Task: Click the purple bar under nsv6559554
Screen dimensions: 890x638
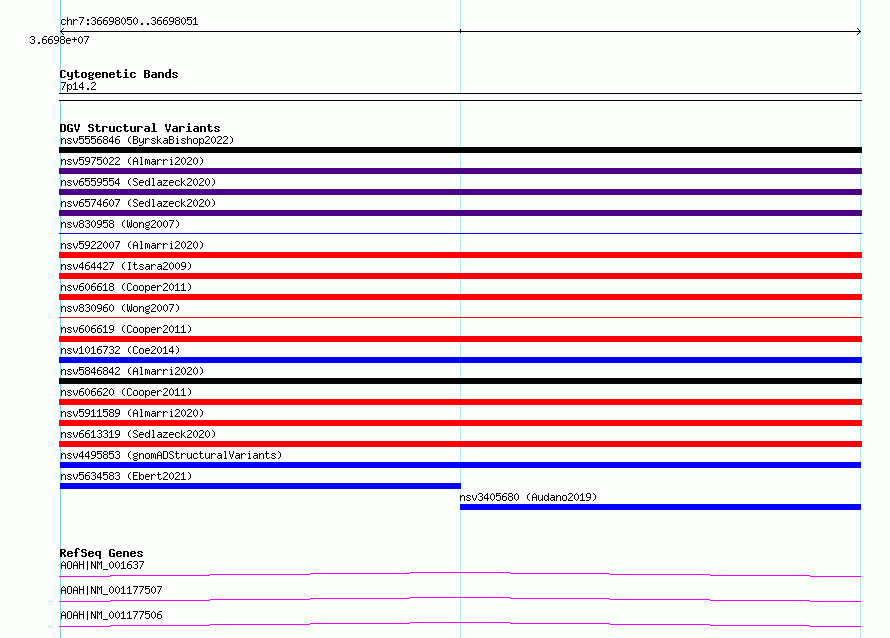Action: (x=460, y=192)
